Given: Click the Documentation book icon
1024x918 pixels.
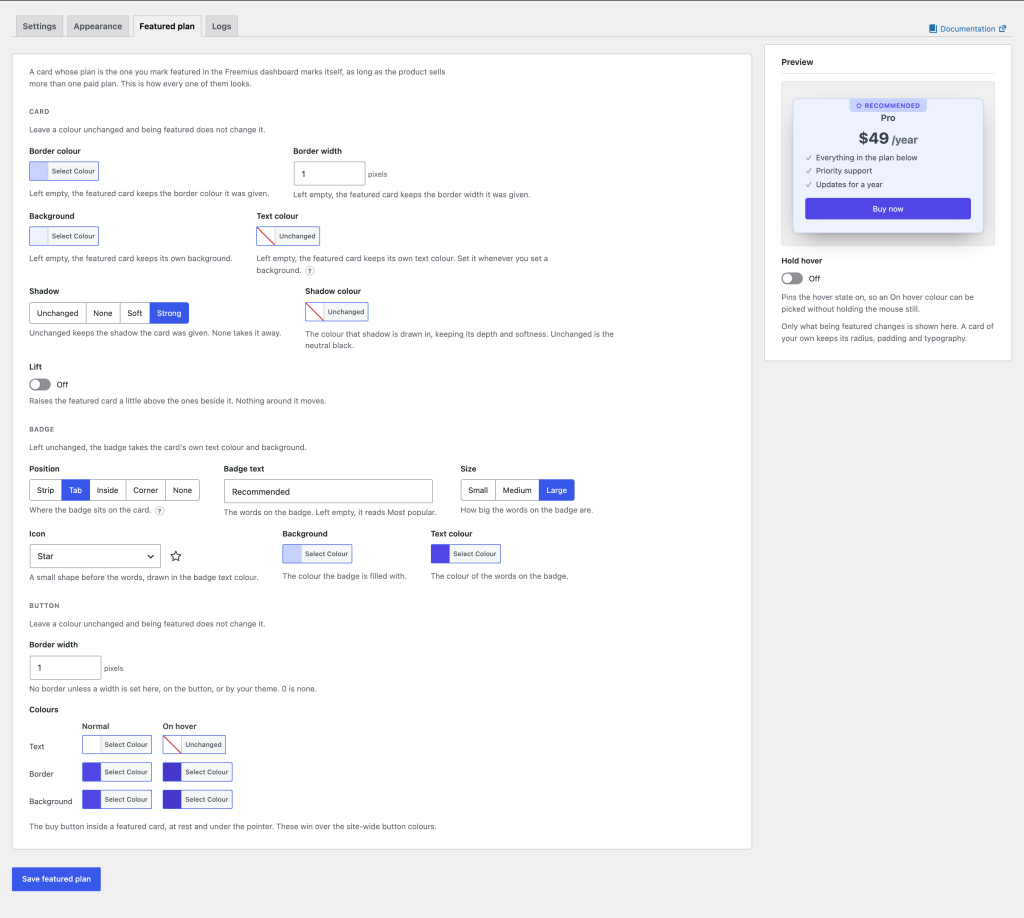Looking at the screenshot, I should pyautogui.click(x=933, y=29).
